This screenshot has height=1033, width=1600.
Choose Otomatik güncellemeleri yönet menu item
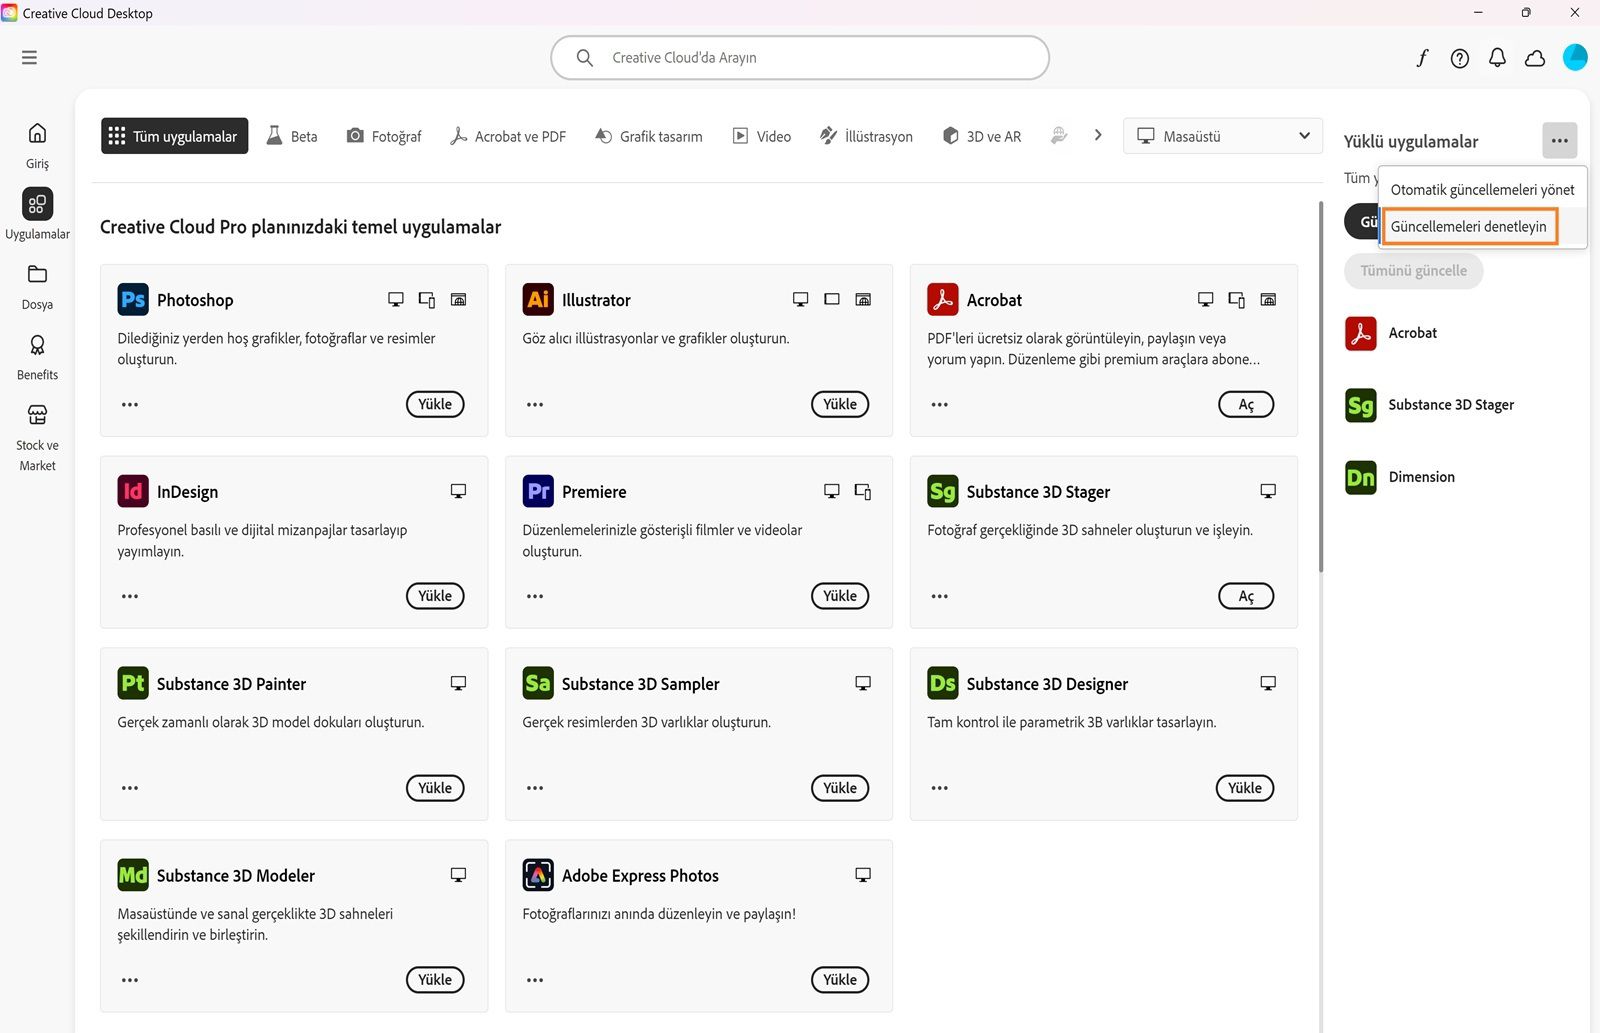1482,190
